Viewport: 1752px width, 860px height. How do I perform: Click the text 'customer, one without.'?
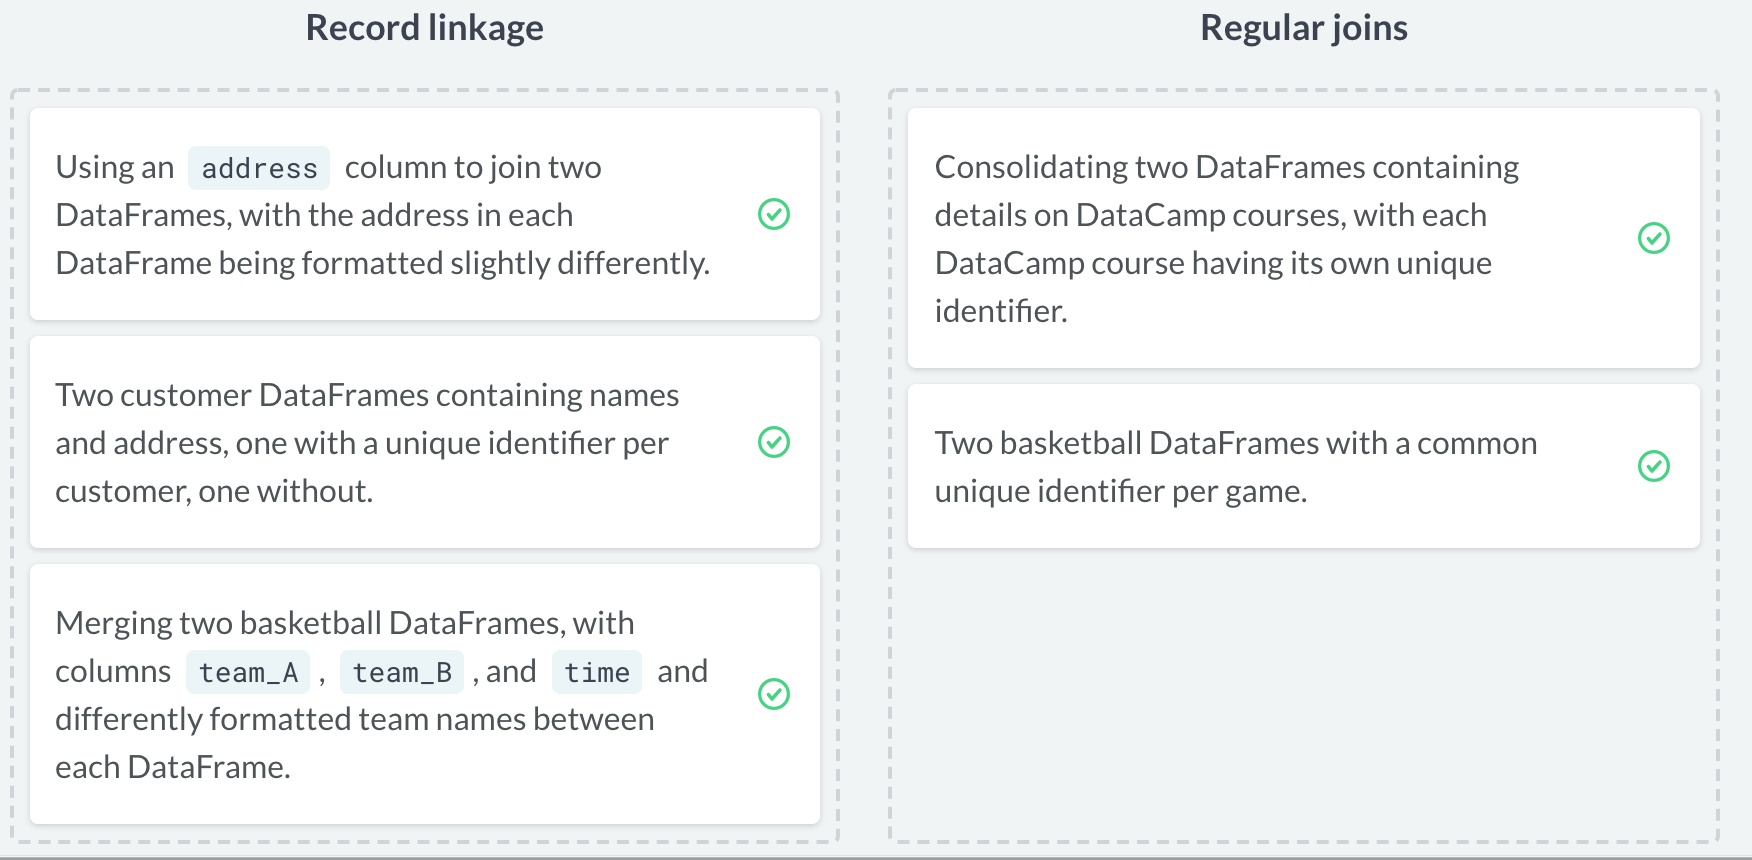tap(214, 491)
